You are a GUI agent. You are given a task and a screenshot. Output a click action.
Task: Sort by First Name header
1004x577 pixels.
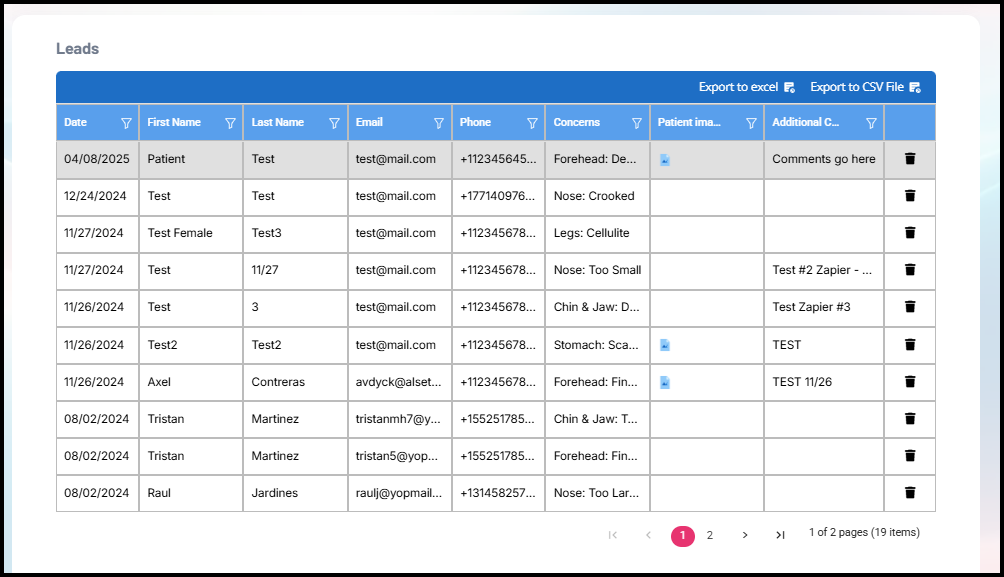[174, 122]
